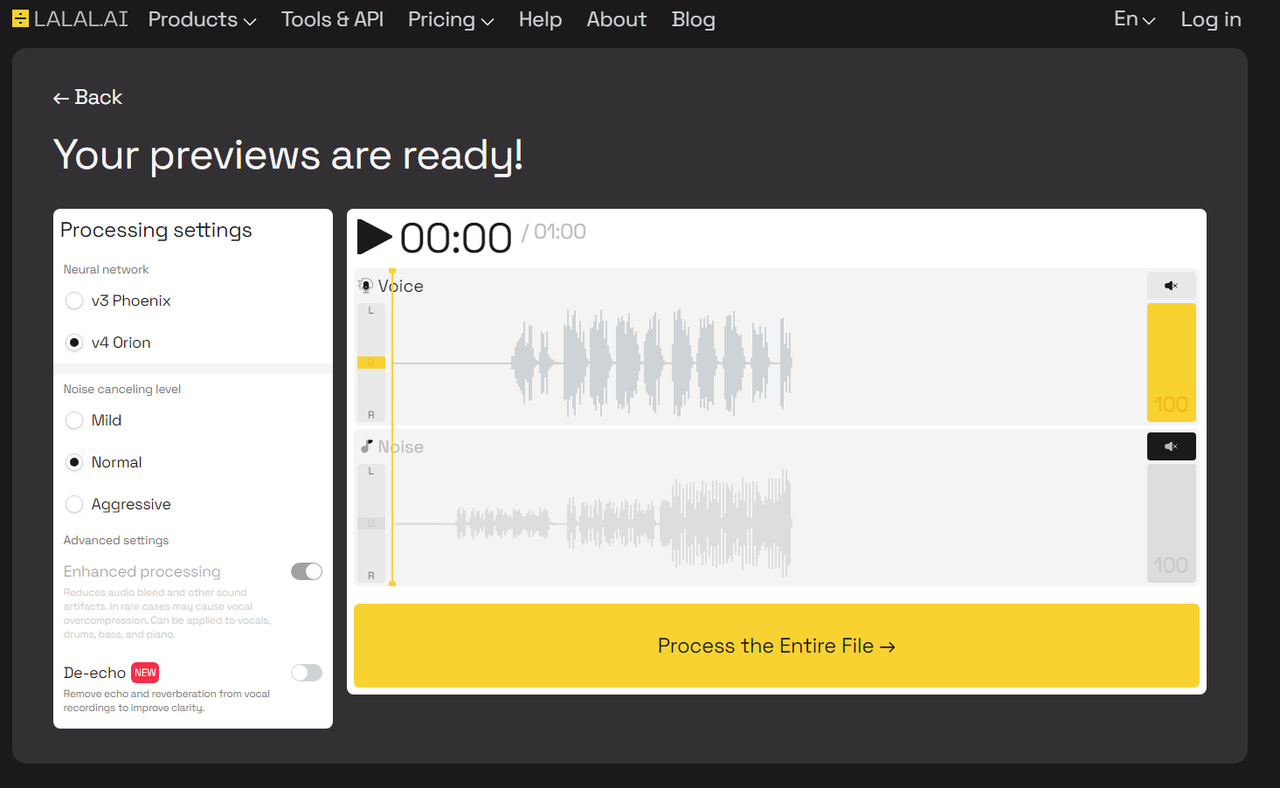The height and width of the screenshot is (788, 1280).
Task: Click the back arrow to return
Action: tap(61, 97)
